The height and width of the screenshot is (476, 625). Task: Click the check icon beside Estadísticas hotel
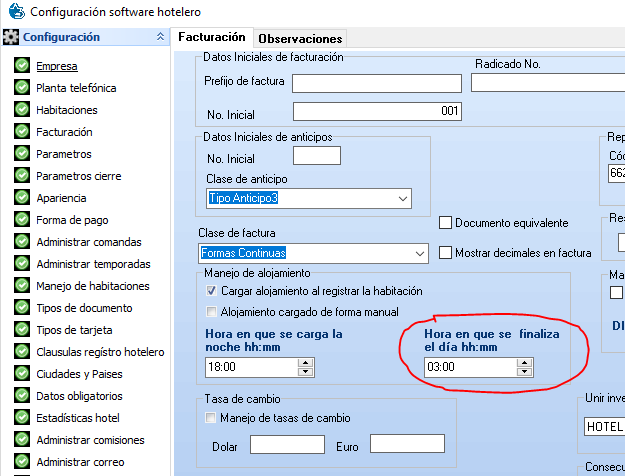(22, 418)
